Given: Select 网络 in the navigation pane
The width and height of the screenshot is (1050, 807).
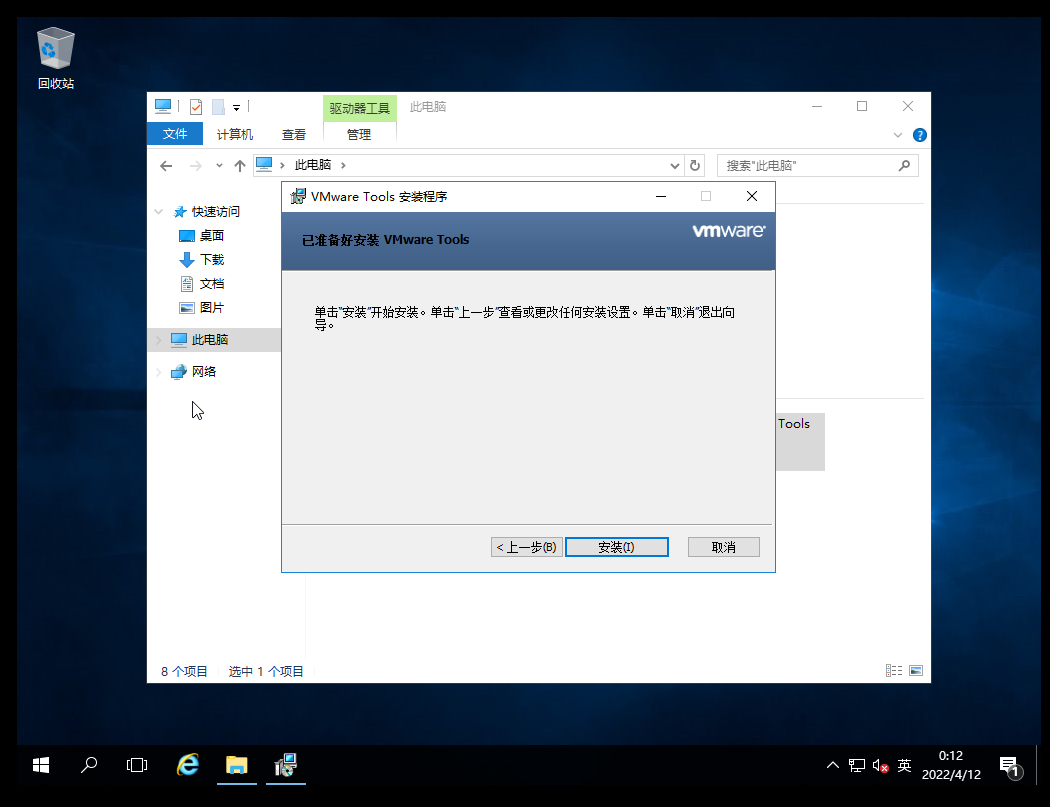Looking at the screenshot, I should click(204, 372).
